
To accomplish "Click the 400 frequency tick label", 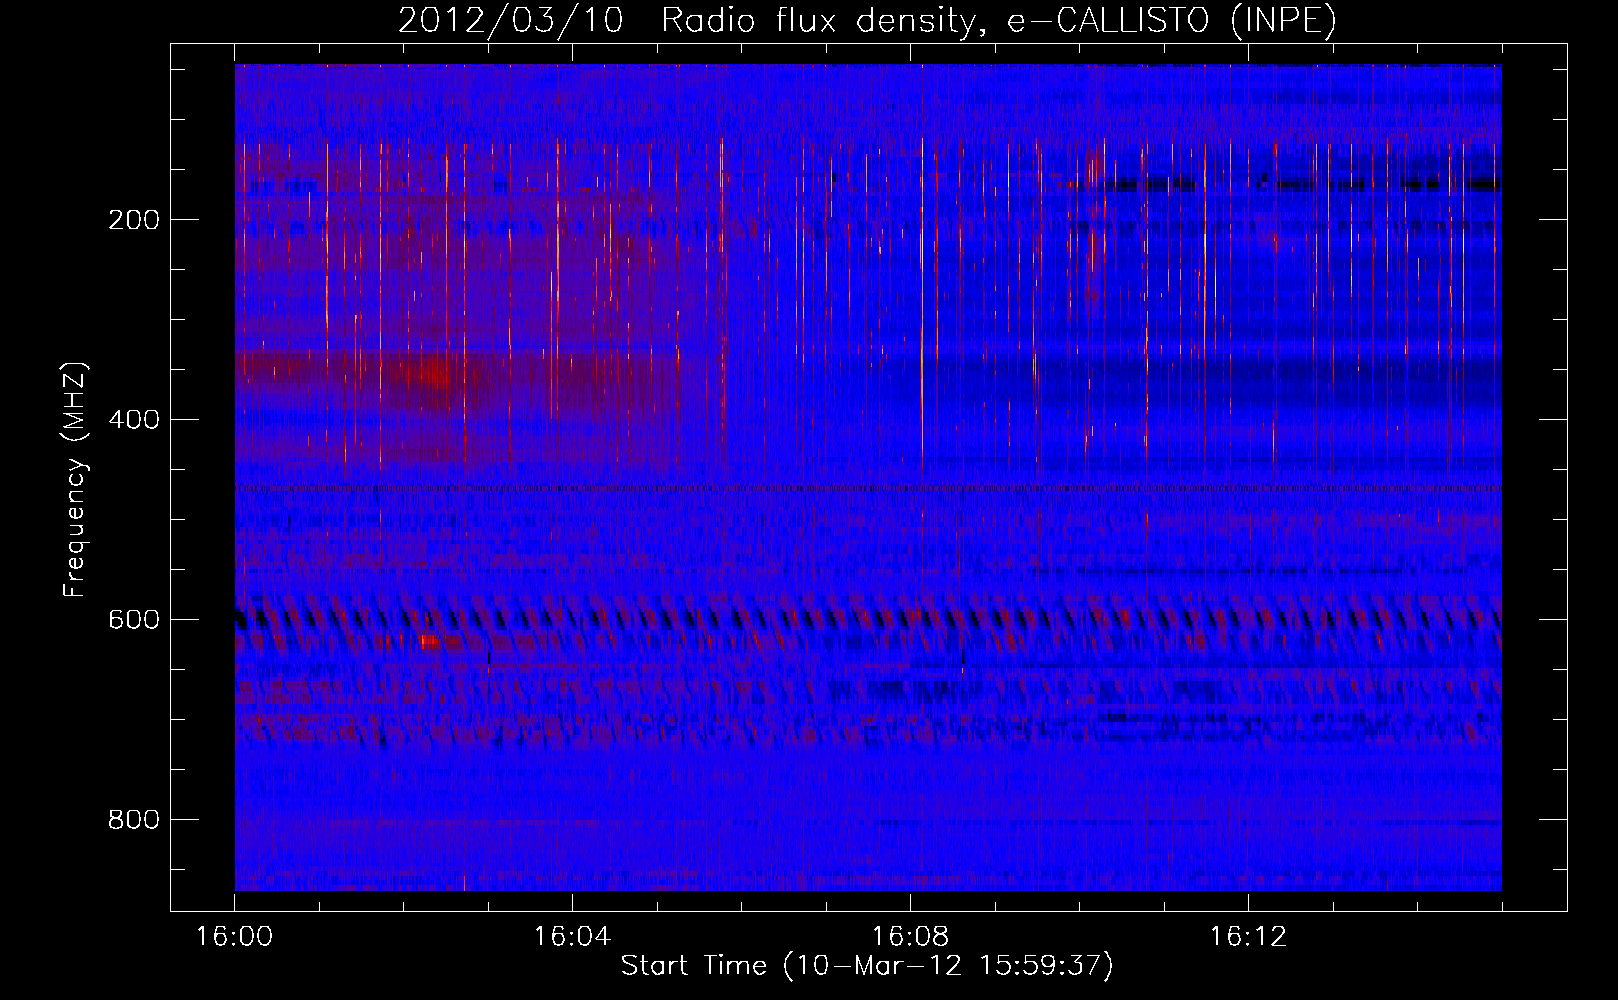I will [134, 420].
